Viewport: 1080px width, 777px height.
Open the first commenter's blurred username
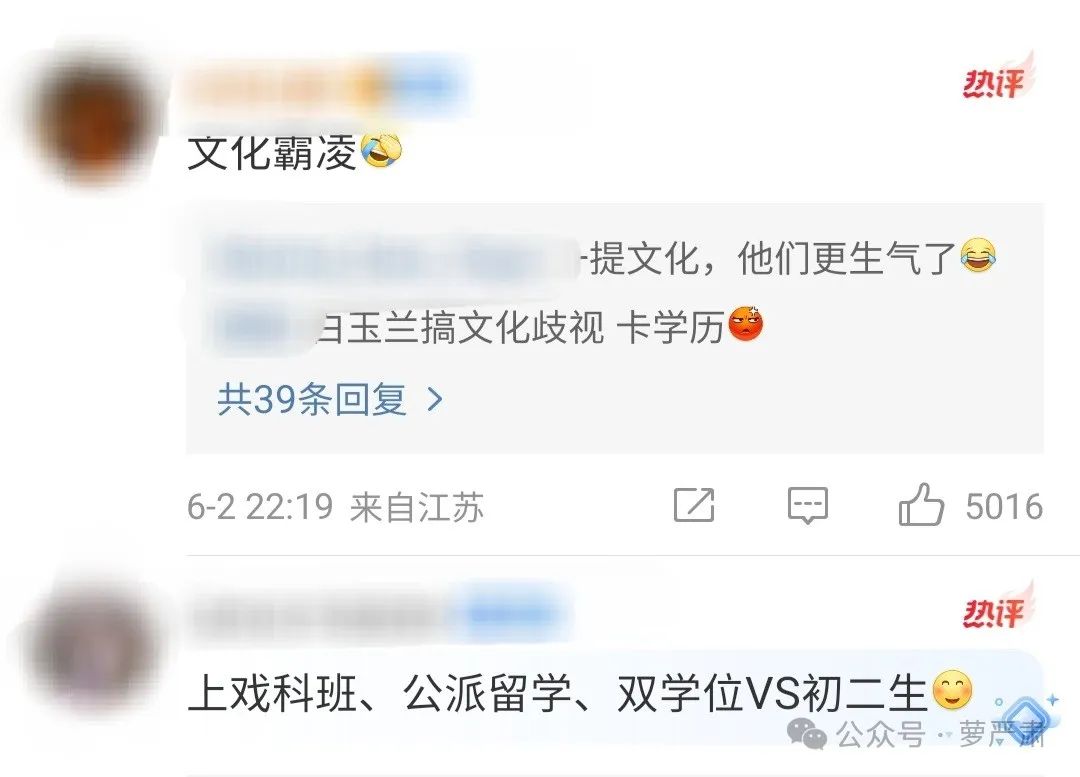point(321,89)
